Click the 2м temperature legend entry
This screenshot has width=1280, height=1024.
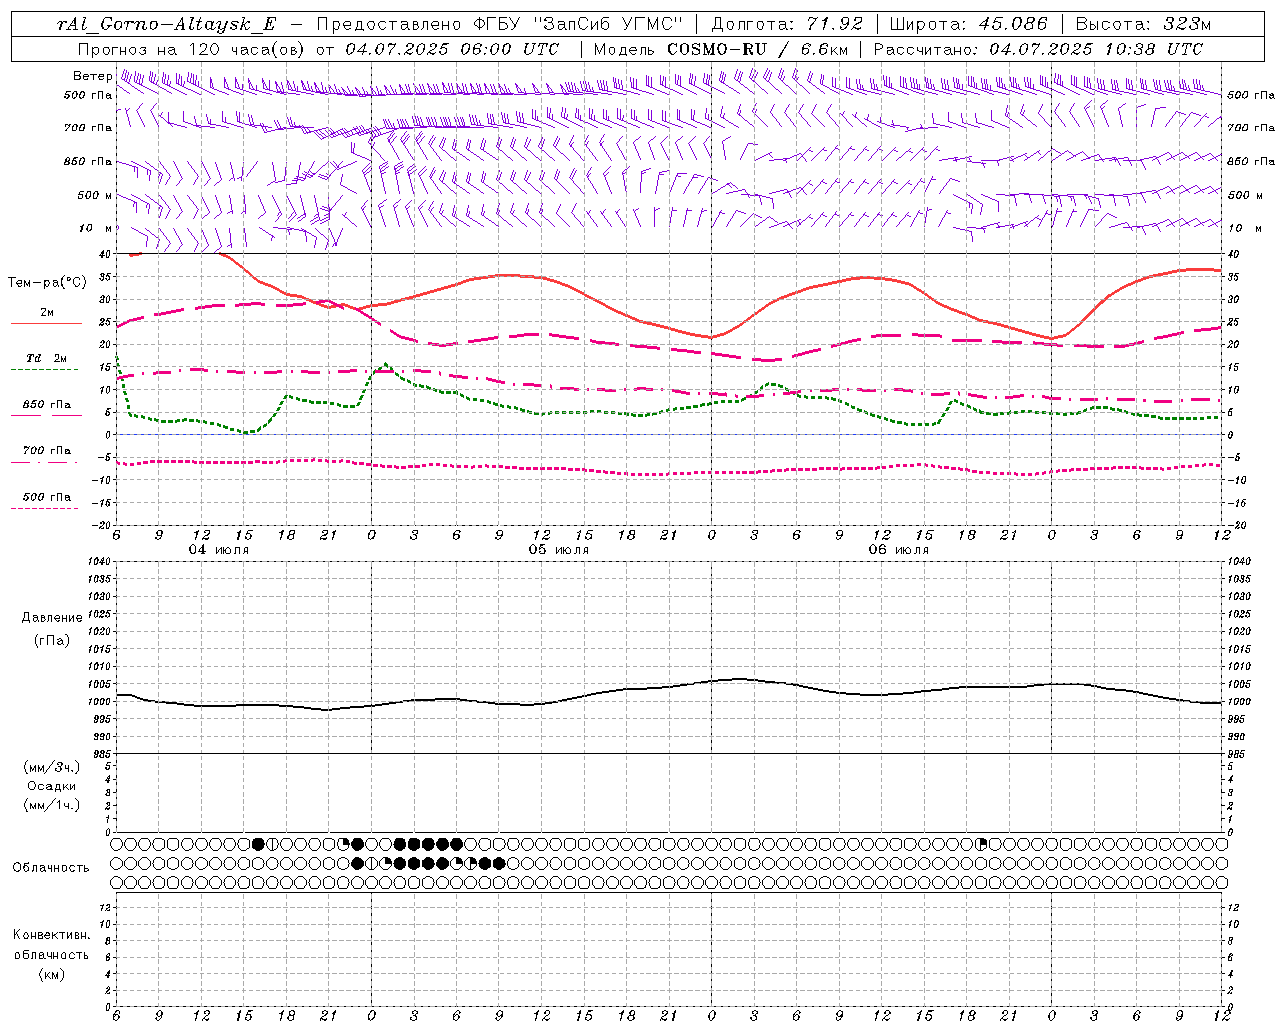click(47, 313)
